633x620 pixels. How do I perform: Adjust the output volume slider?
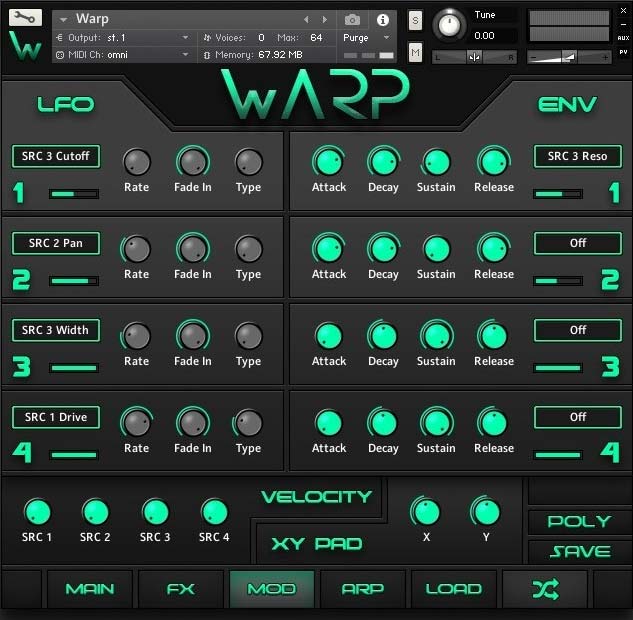click(x=569, y=57)
